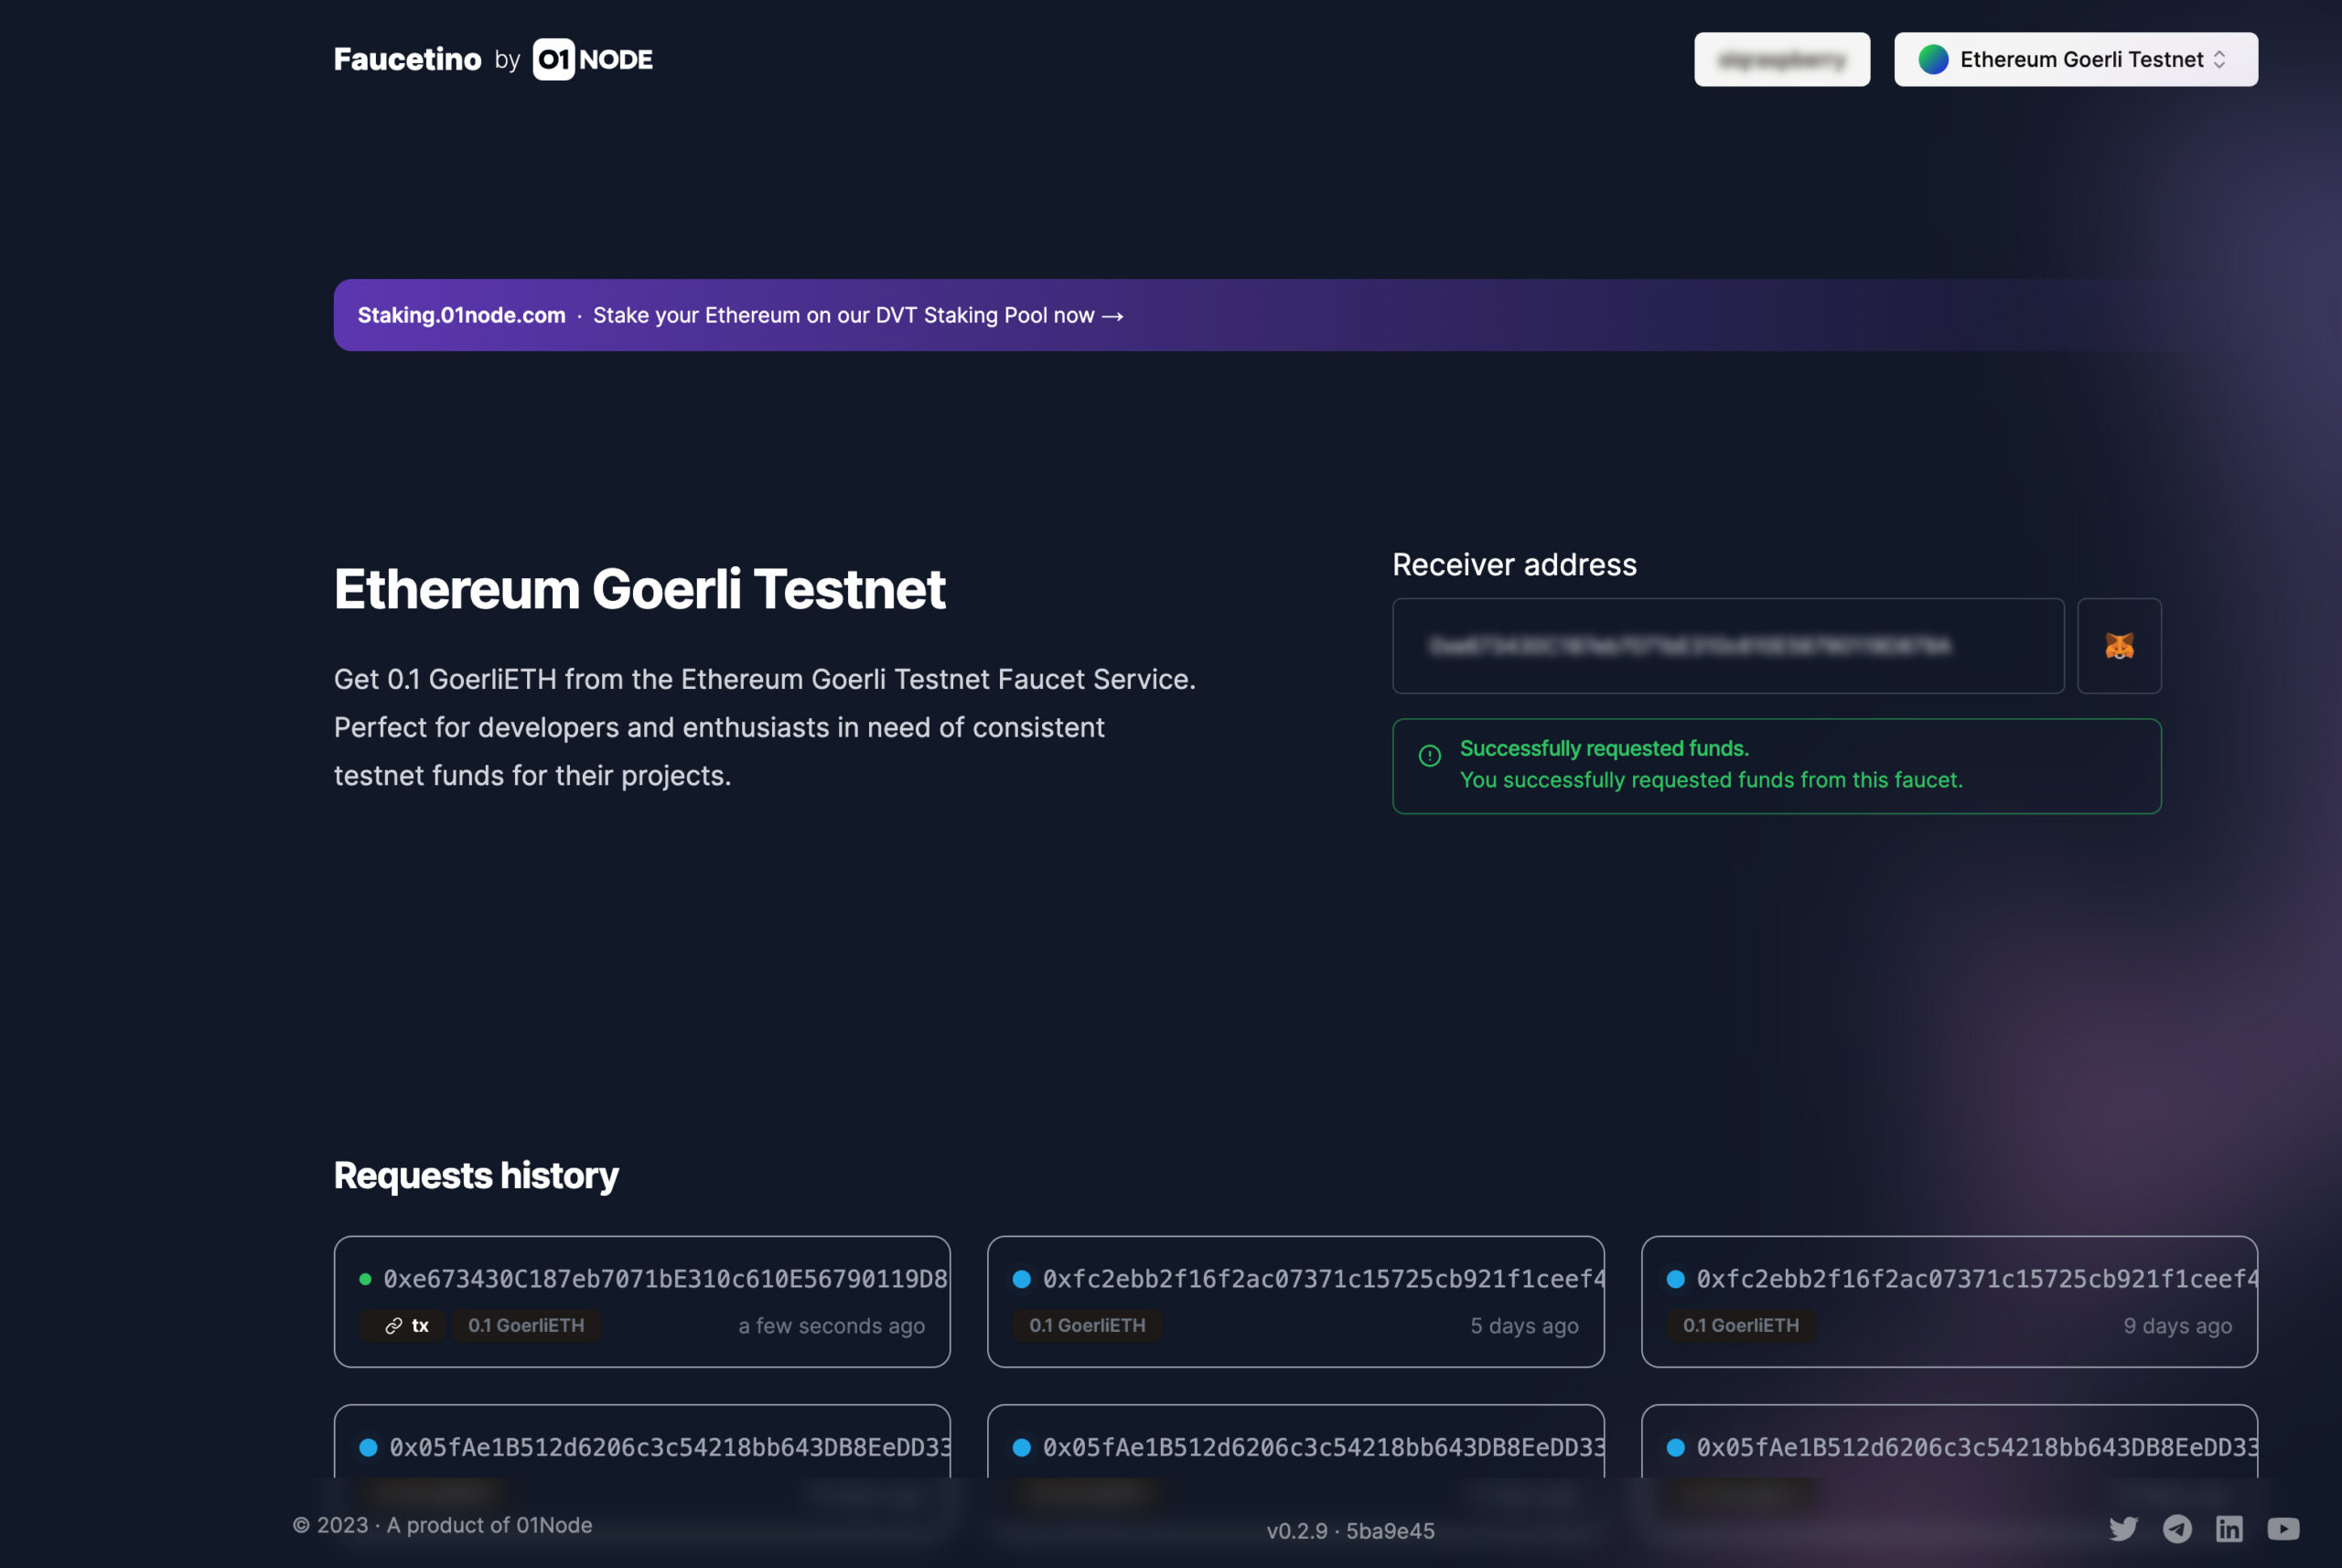Open the Telegram link in the footer
2342x1568 pixels.
coord(2177,1528)
